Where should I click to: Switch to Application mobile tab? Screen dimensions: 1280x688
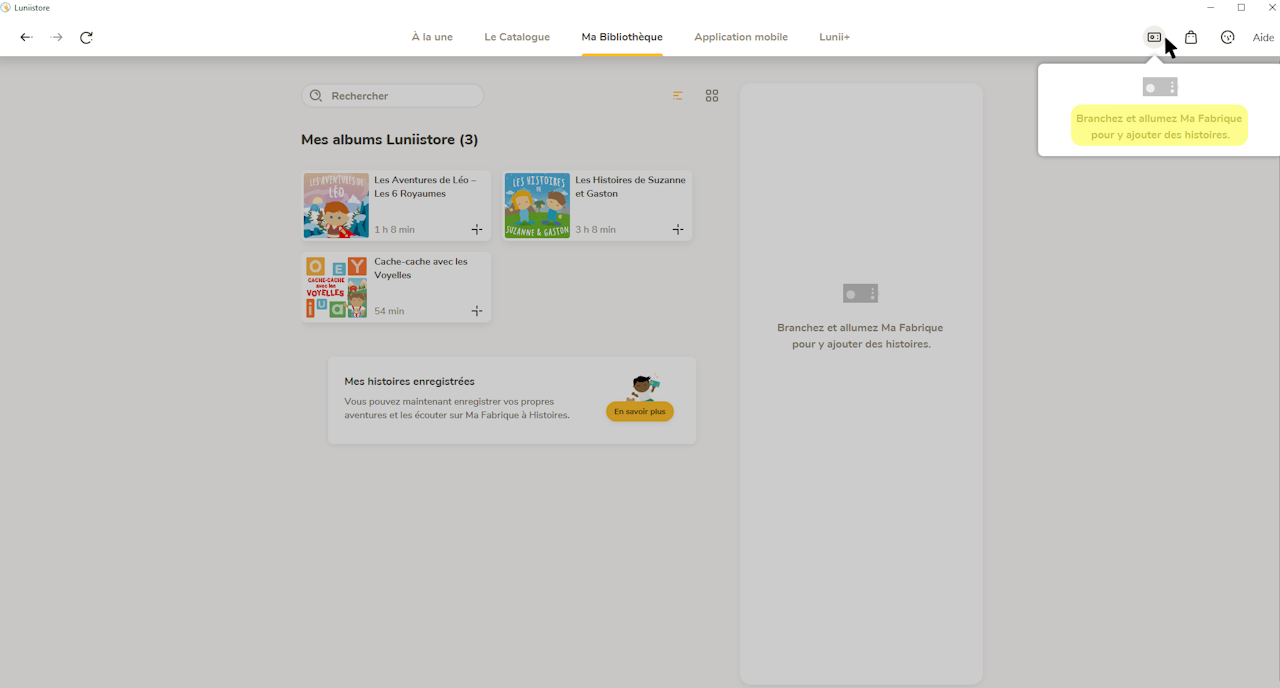[x=741, y=37]
